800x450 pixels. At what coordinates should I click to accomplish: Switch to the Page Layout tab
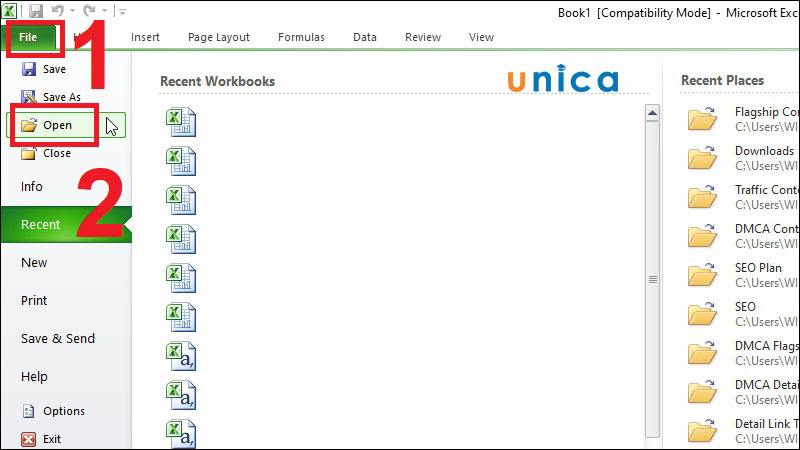click(219, 37)
